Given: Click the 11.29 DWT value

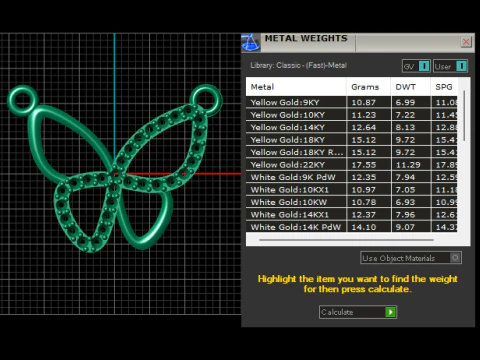Looking at the screenshot, I should pos(408,165).
